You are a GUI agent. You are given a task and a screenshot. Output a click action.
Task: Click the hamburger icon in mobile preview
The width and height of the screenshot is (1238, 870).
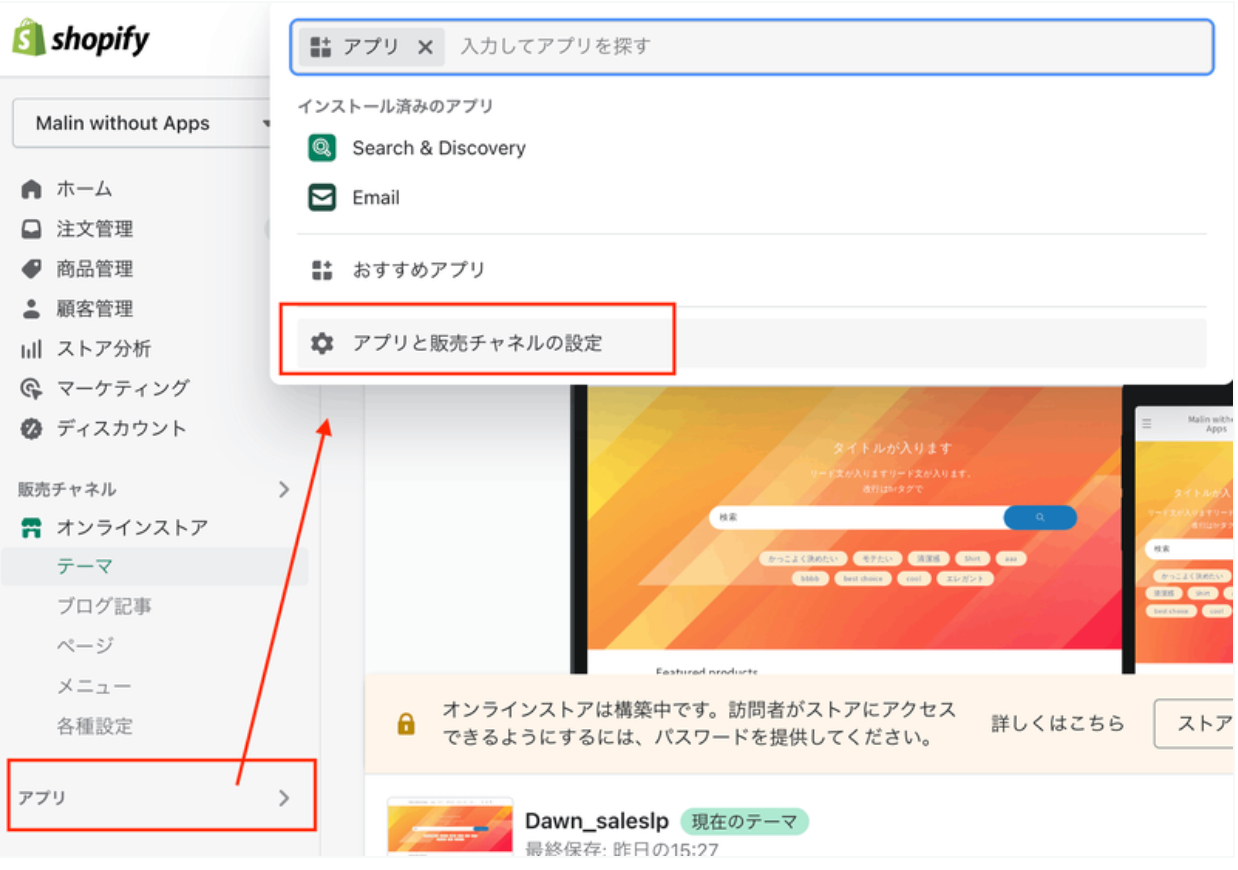[1147, 423]
